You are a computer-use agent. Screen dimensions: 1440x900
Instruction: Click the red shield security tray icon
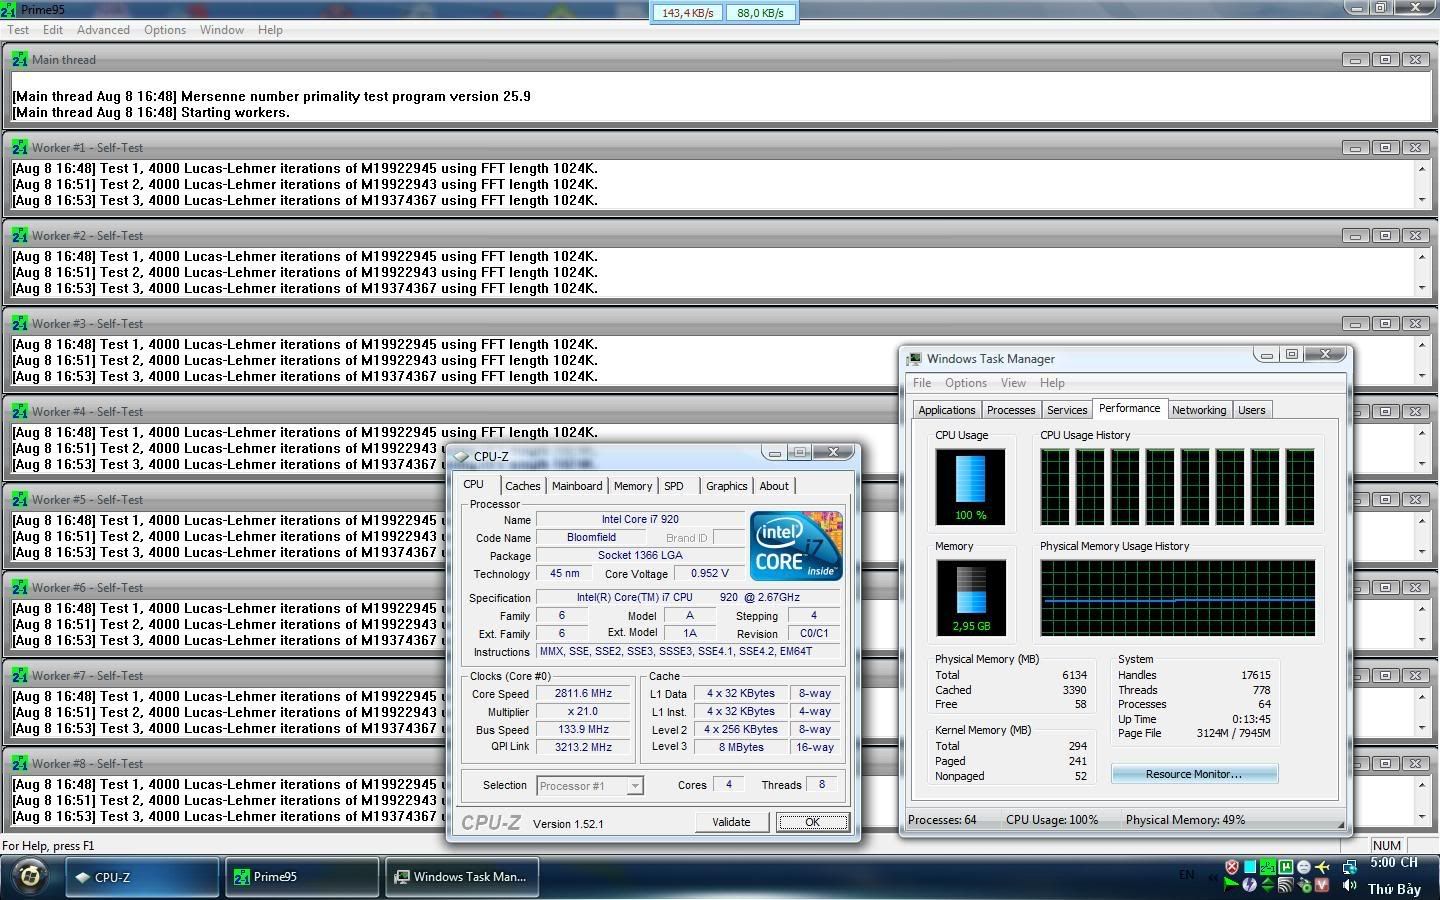(1232, 866)
